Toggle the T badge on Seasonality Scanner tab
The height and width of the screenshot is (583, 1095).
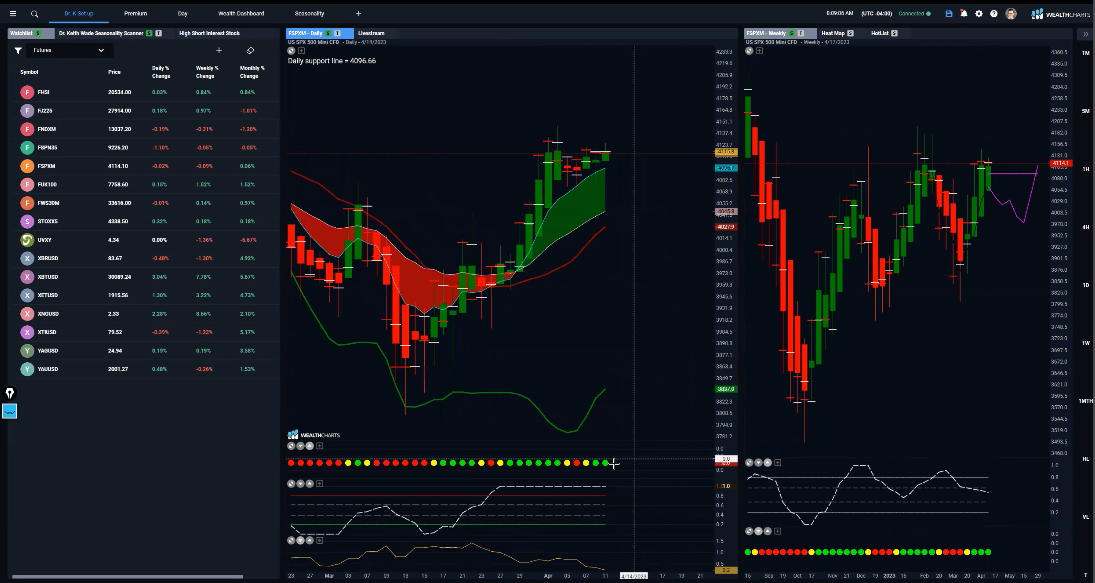point(159,33)
